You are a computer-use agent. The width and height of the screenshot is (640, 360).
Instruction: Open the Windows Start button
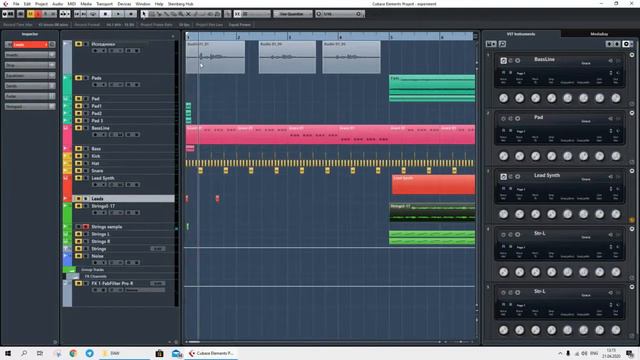pyautogui.click(x=8, y=353)
